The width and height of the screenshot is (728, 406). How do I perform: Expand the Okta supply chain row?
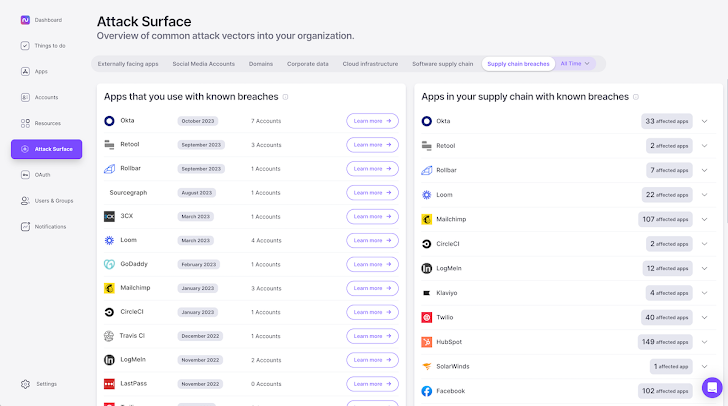[x=704, y=121]
